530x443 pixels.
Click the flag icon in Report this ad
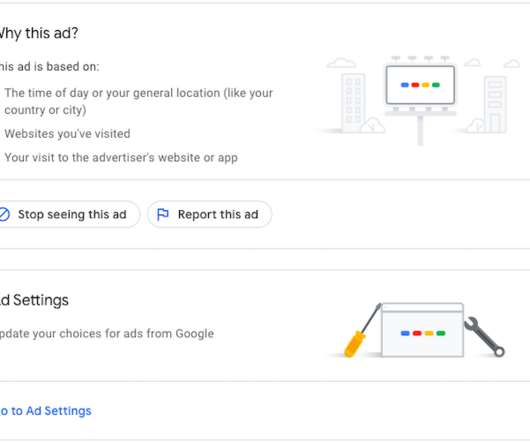click(163, 214)
